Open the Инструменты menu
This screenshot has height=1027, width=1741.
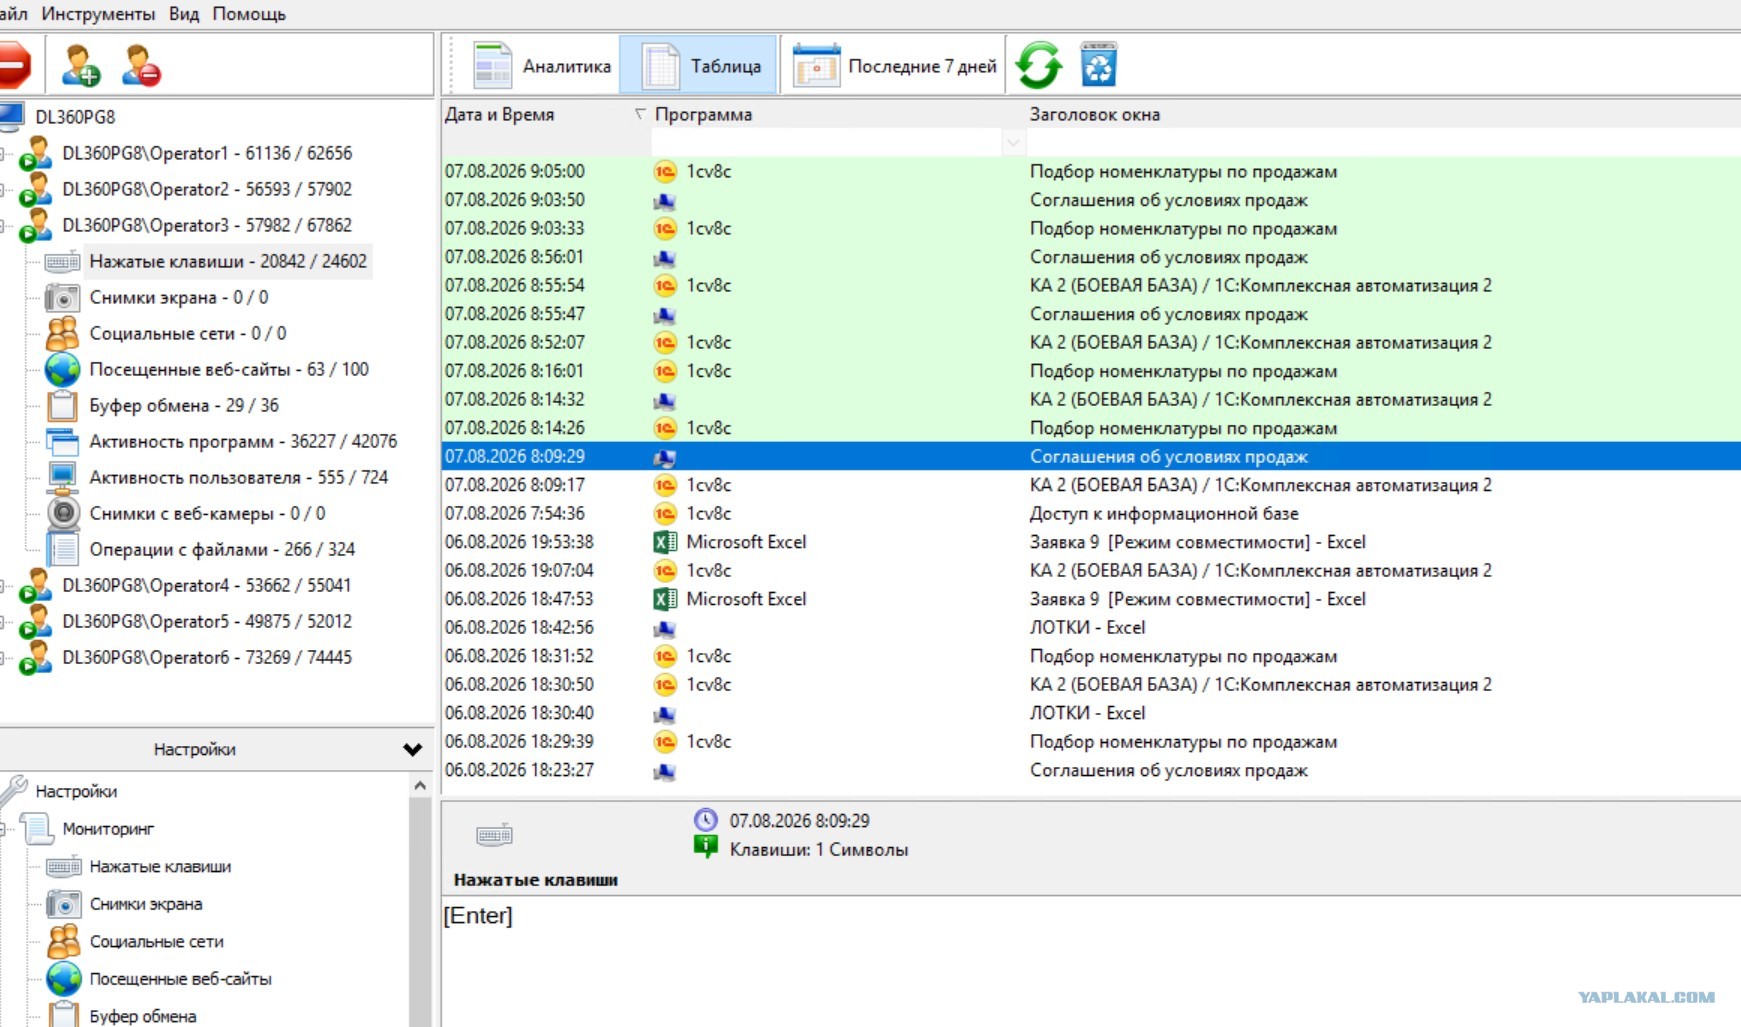[x=98, y=14]
